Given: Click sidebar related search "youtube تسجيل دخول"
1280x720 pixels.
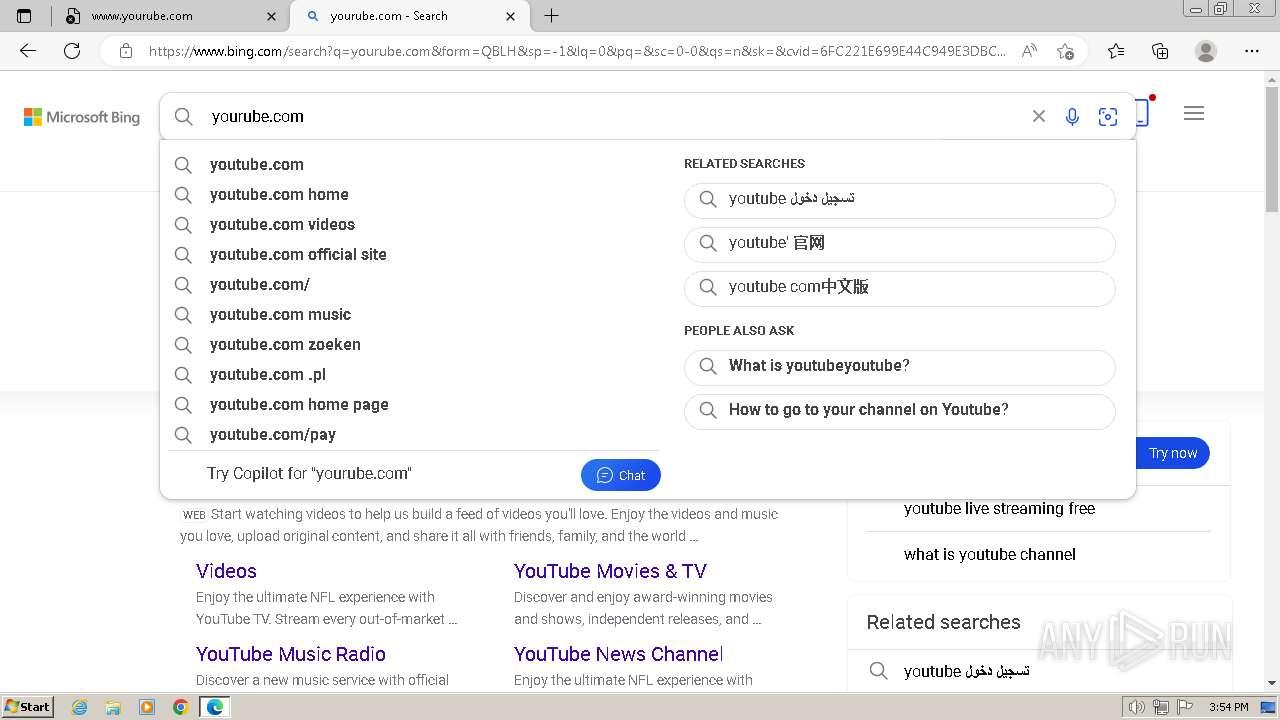Looking at the screenshot, I should tap(966, 671).
